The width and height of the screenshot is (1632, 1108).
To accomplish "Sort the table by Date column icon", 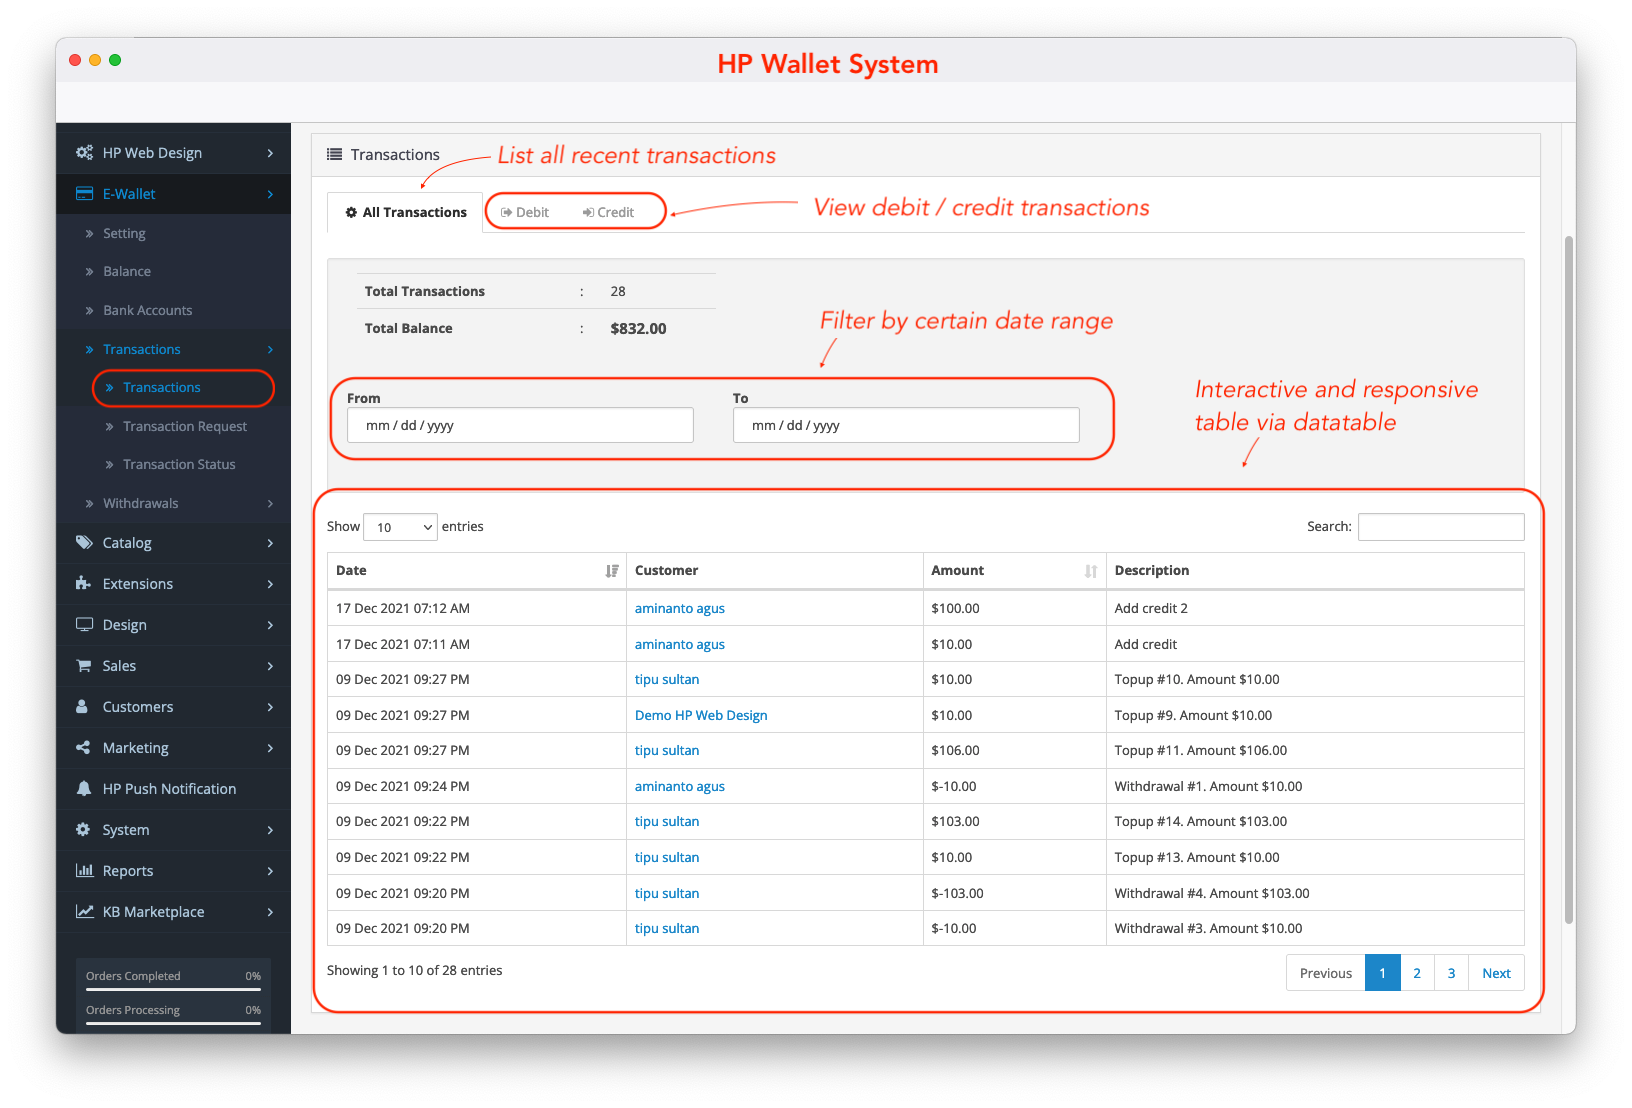I will (612, 571).
